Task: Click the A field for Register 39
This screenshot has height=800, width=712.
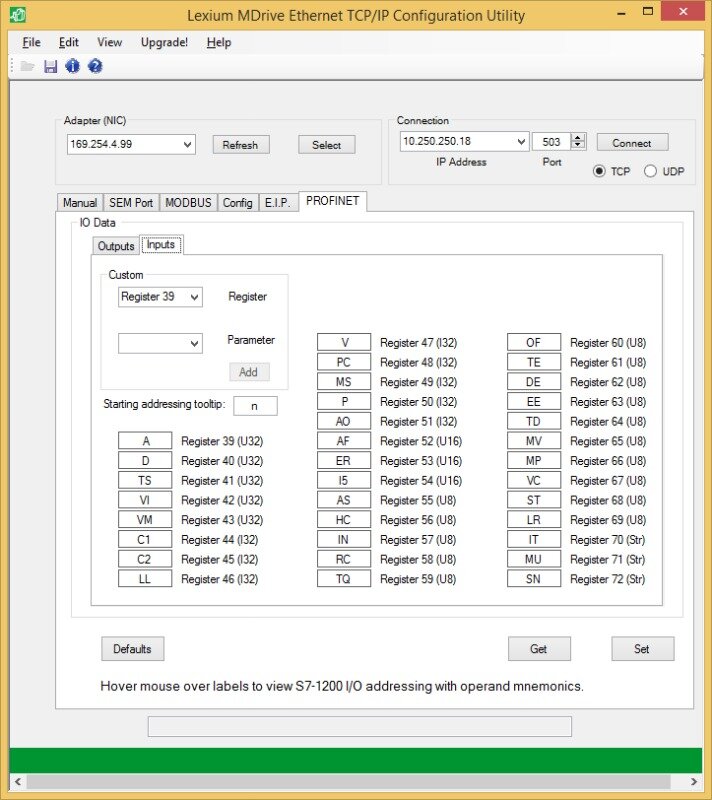Action: point(145,441)
